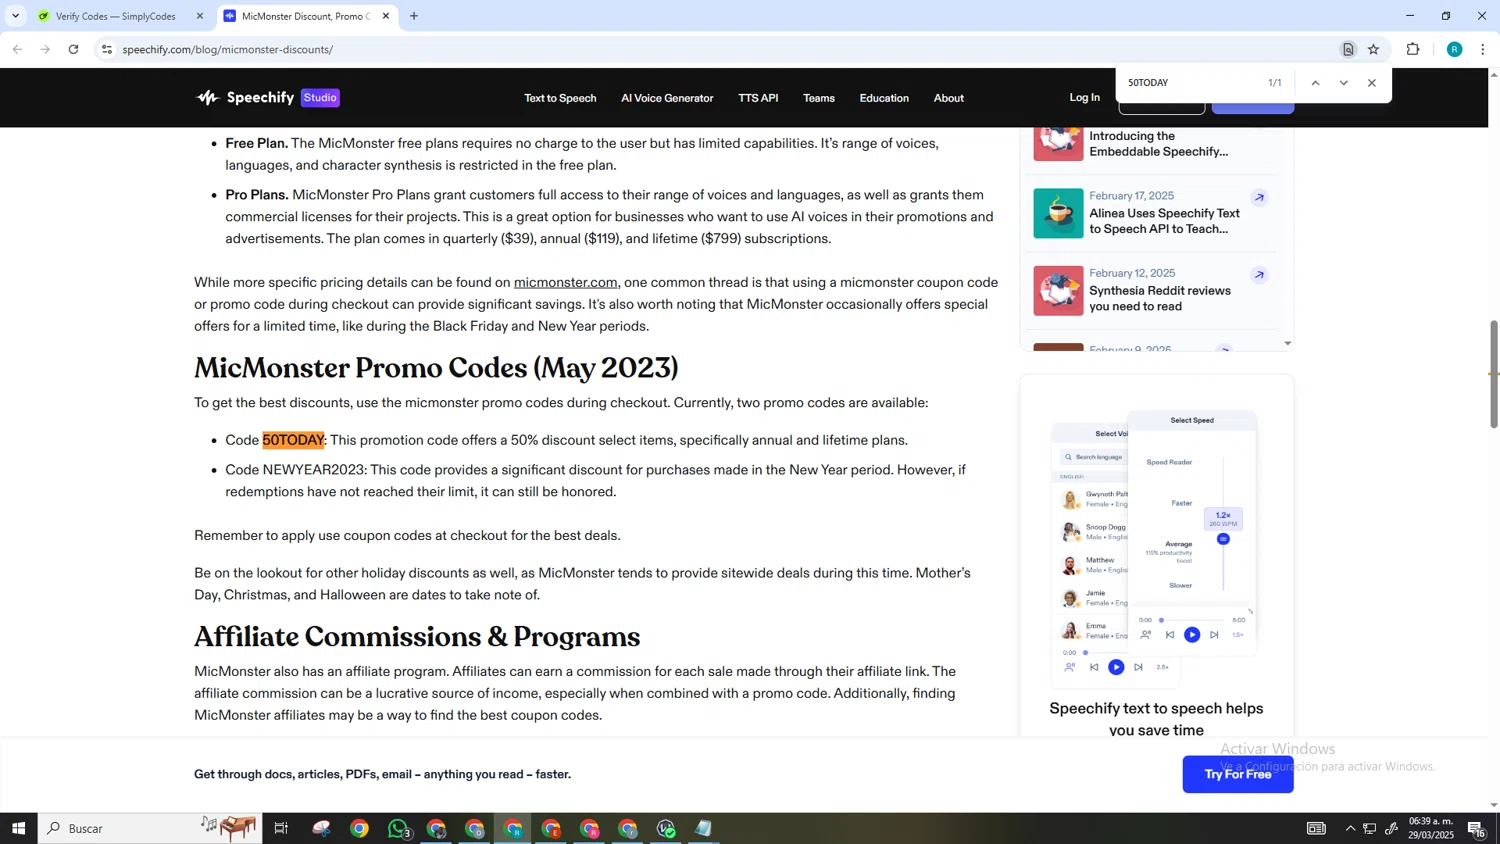Click the Buscar taskbar search box

pyautogui.click(x=150, y=828)
